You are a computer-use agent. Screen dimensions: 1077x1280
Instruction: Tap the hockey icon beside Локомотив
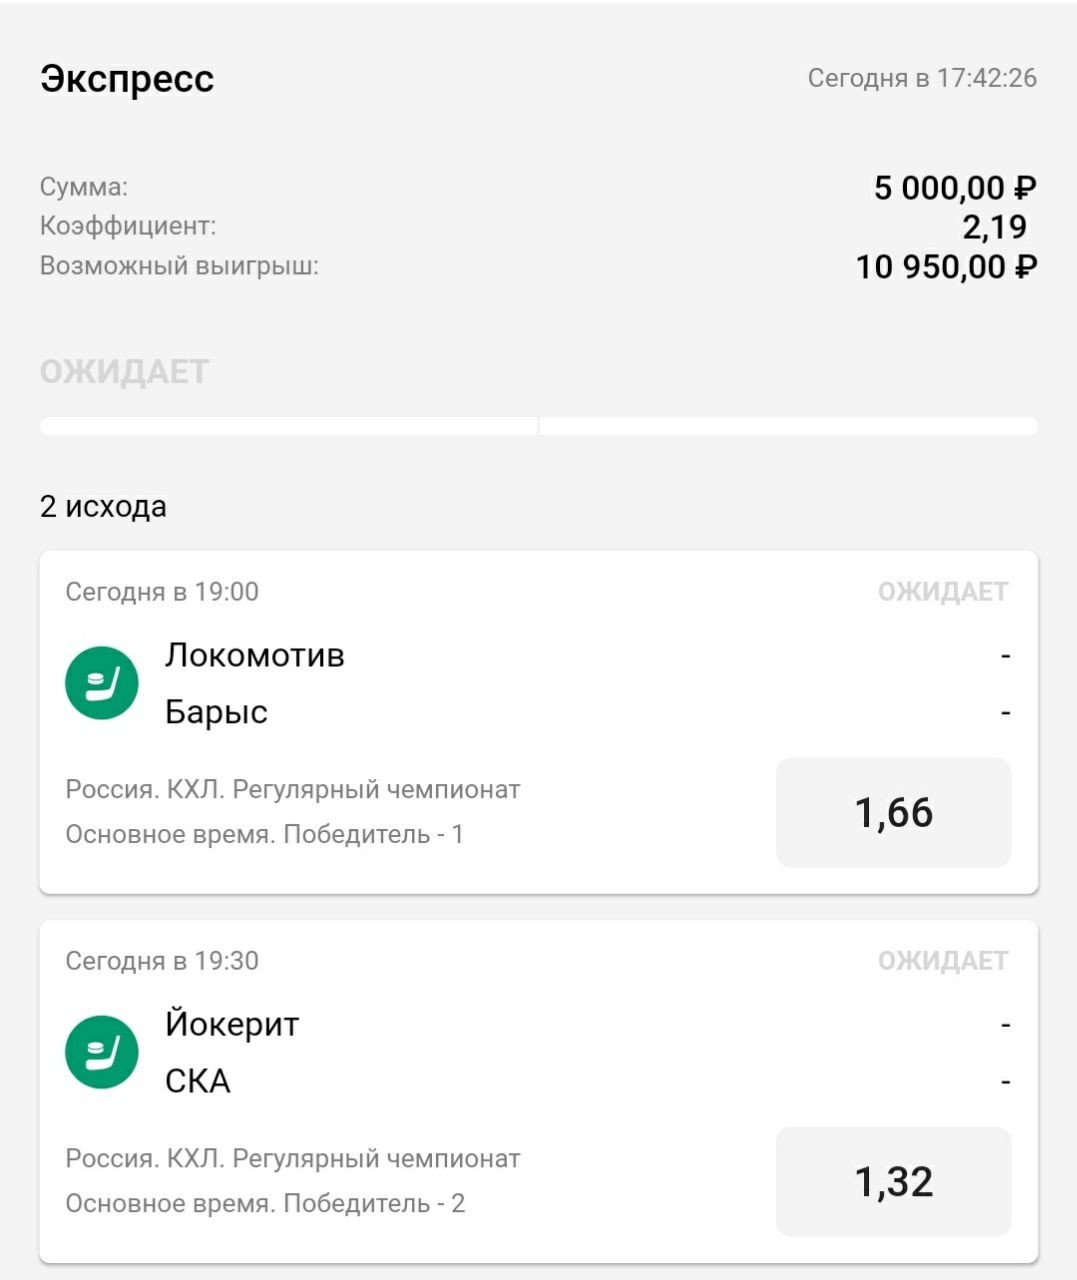point(102,683)
